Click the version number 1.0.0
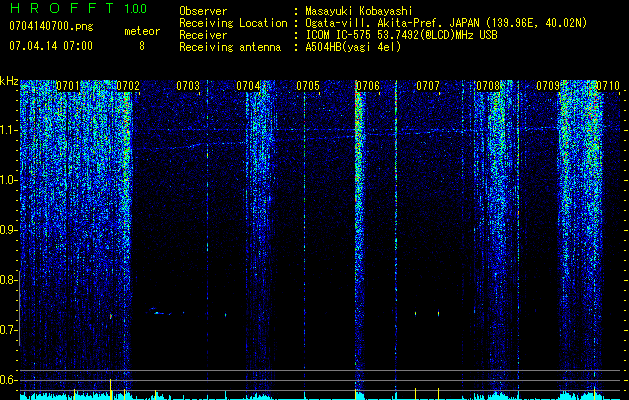This screenshot has width=629, height=400. 136,9
